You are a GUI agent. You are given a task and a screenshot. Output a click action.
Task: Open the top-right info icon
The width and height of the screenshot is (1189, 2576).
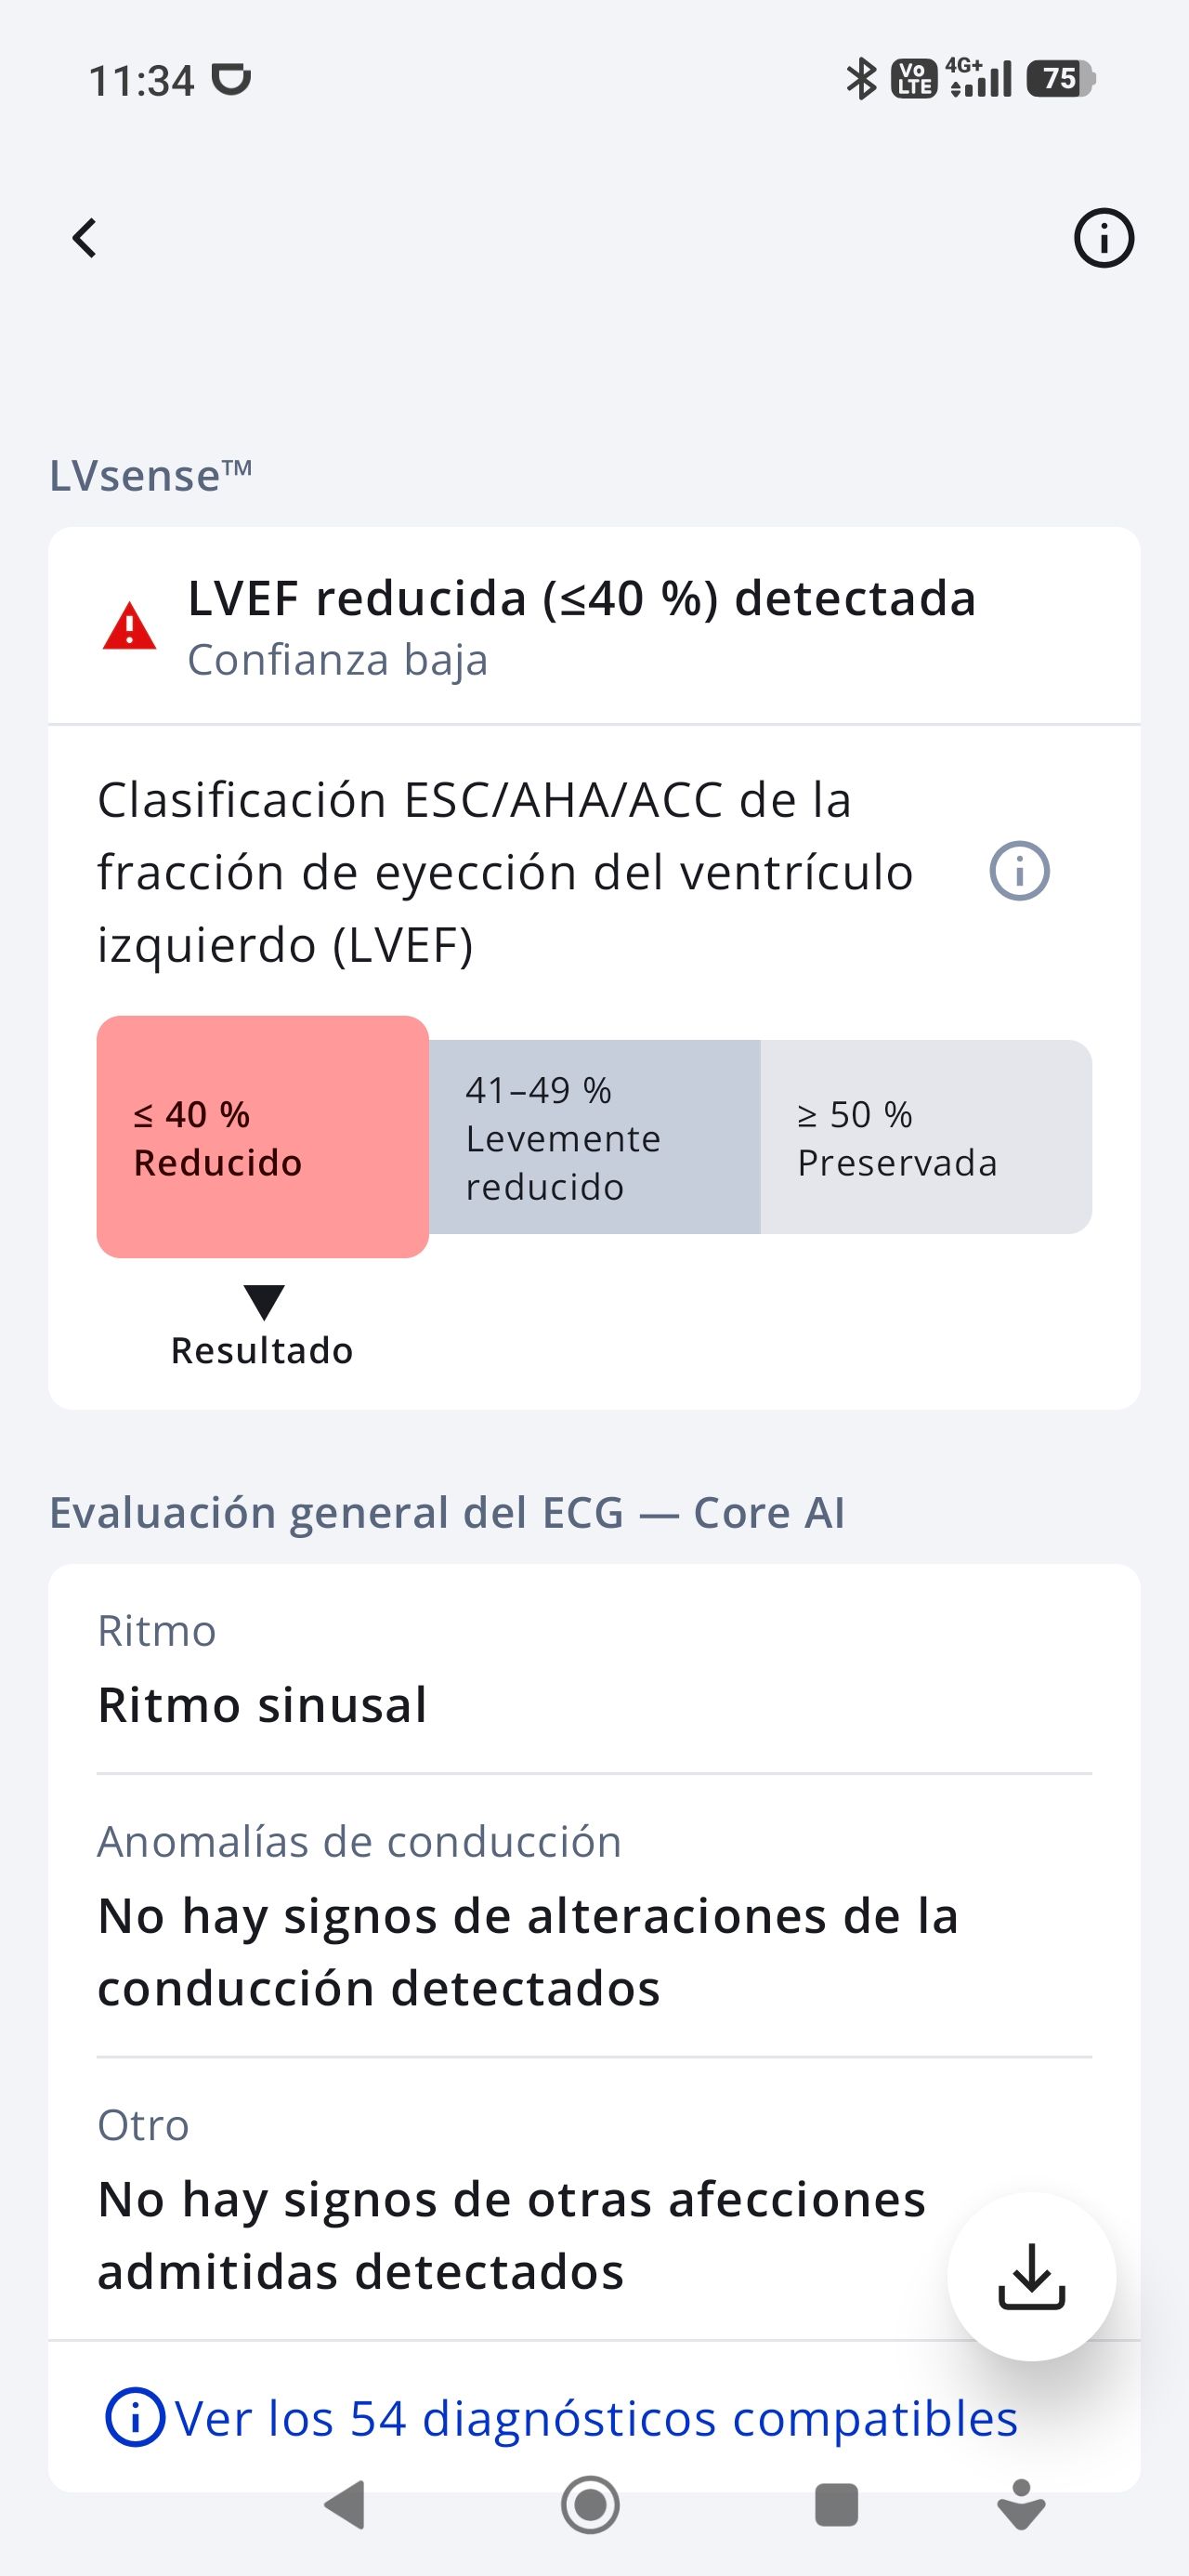pyautogui.click(x=1103, y=238)
